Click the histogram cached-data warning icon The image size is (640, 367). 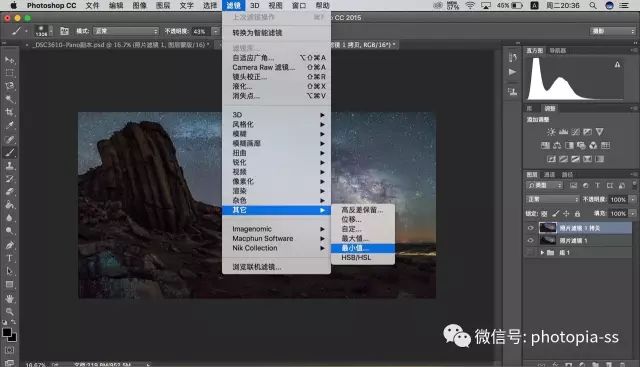point(617,65)
